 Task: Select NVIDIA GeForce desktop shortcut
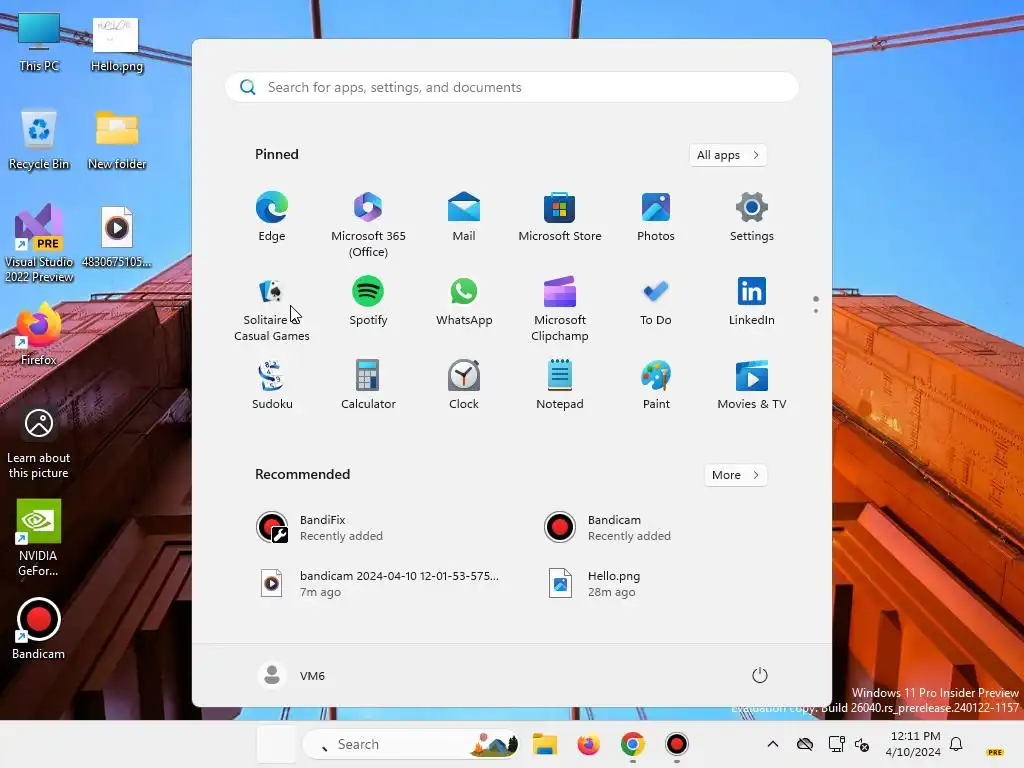tap(39, 538)
